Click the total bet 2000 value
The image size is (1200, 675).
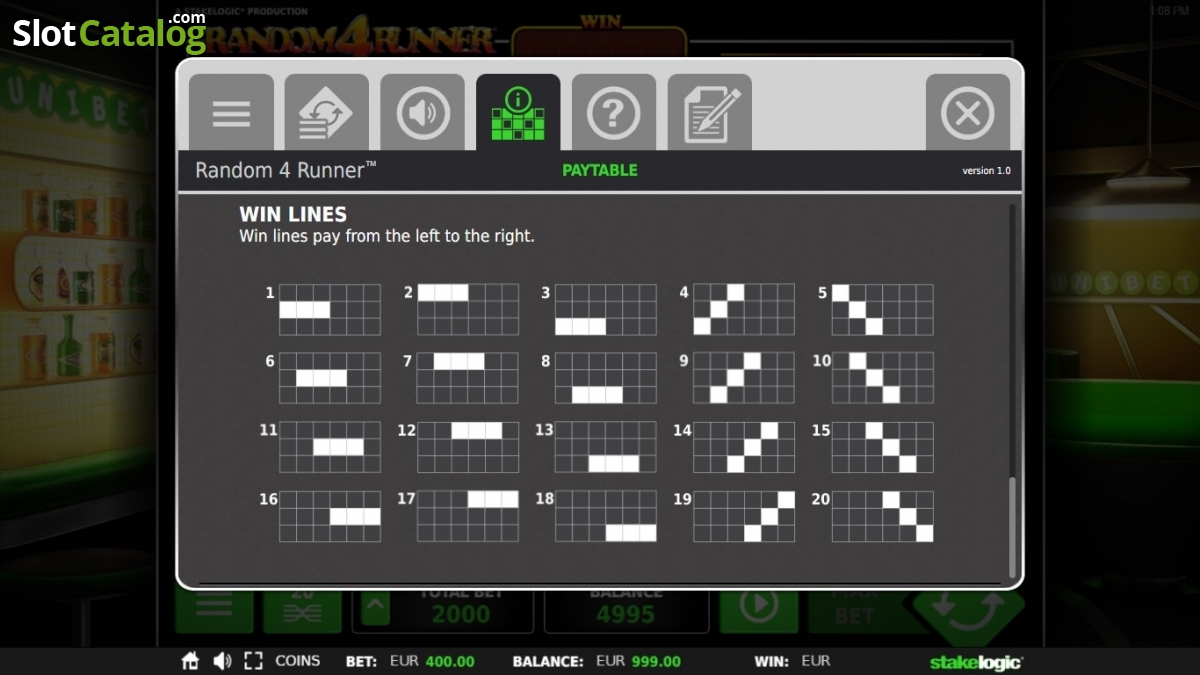pyautogui.click(x=461, y=613)
